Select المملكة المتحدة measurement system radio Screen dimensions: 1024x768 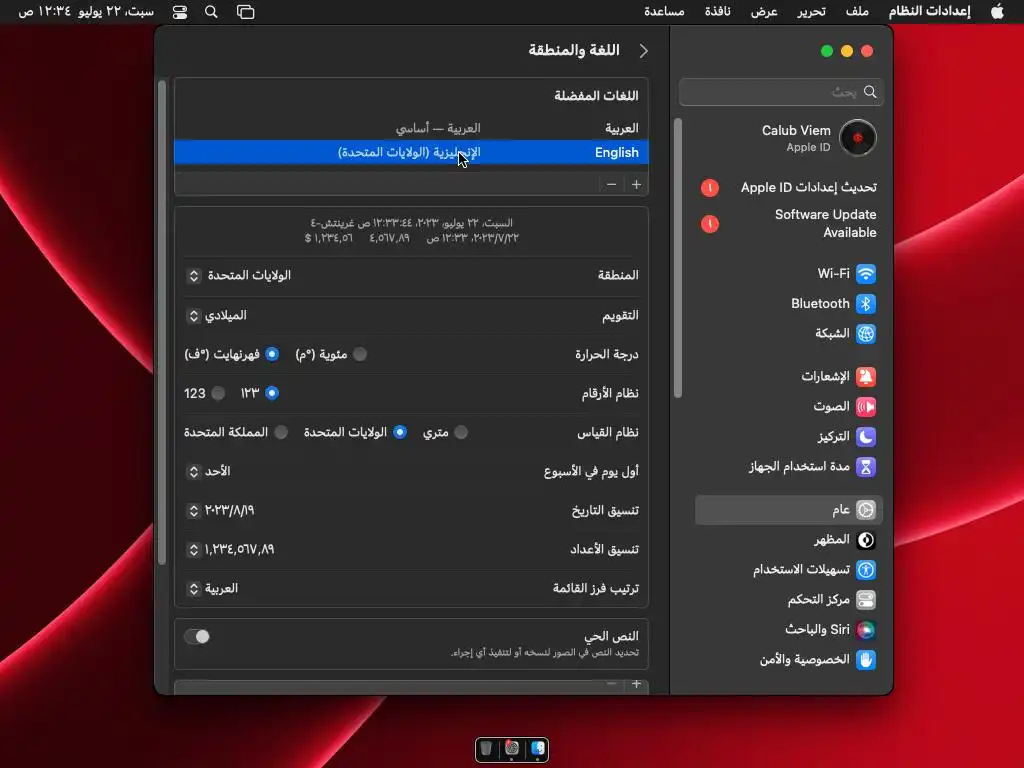pos(281,432)
